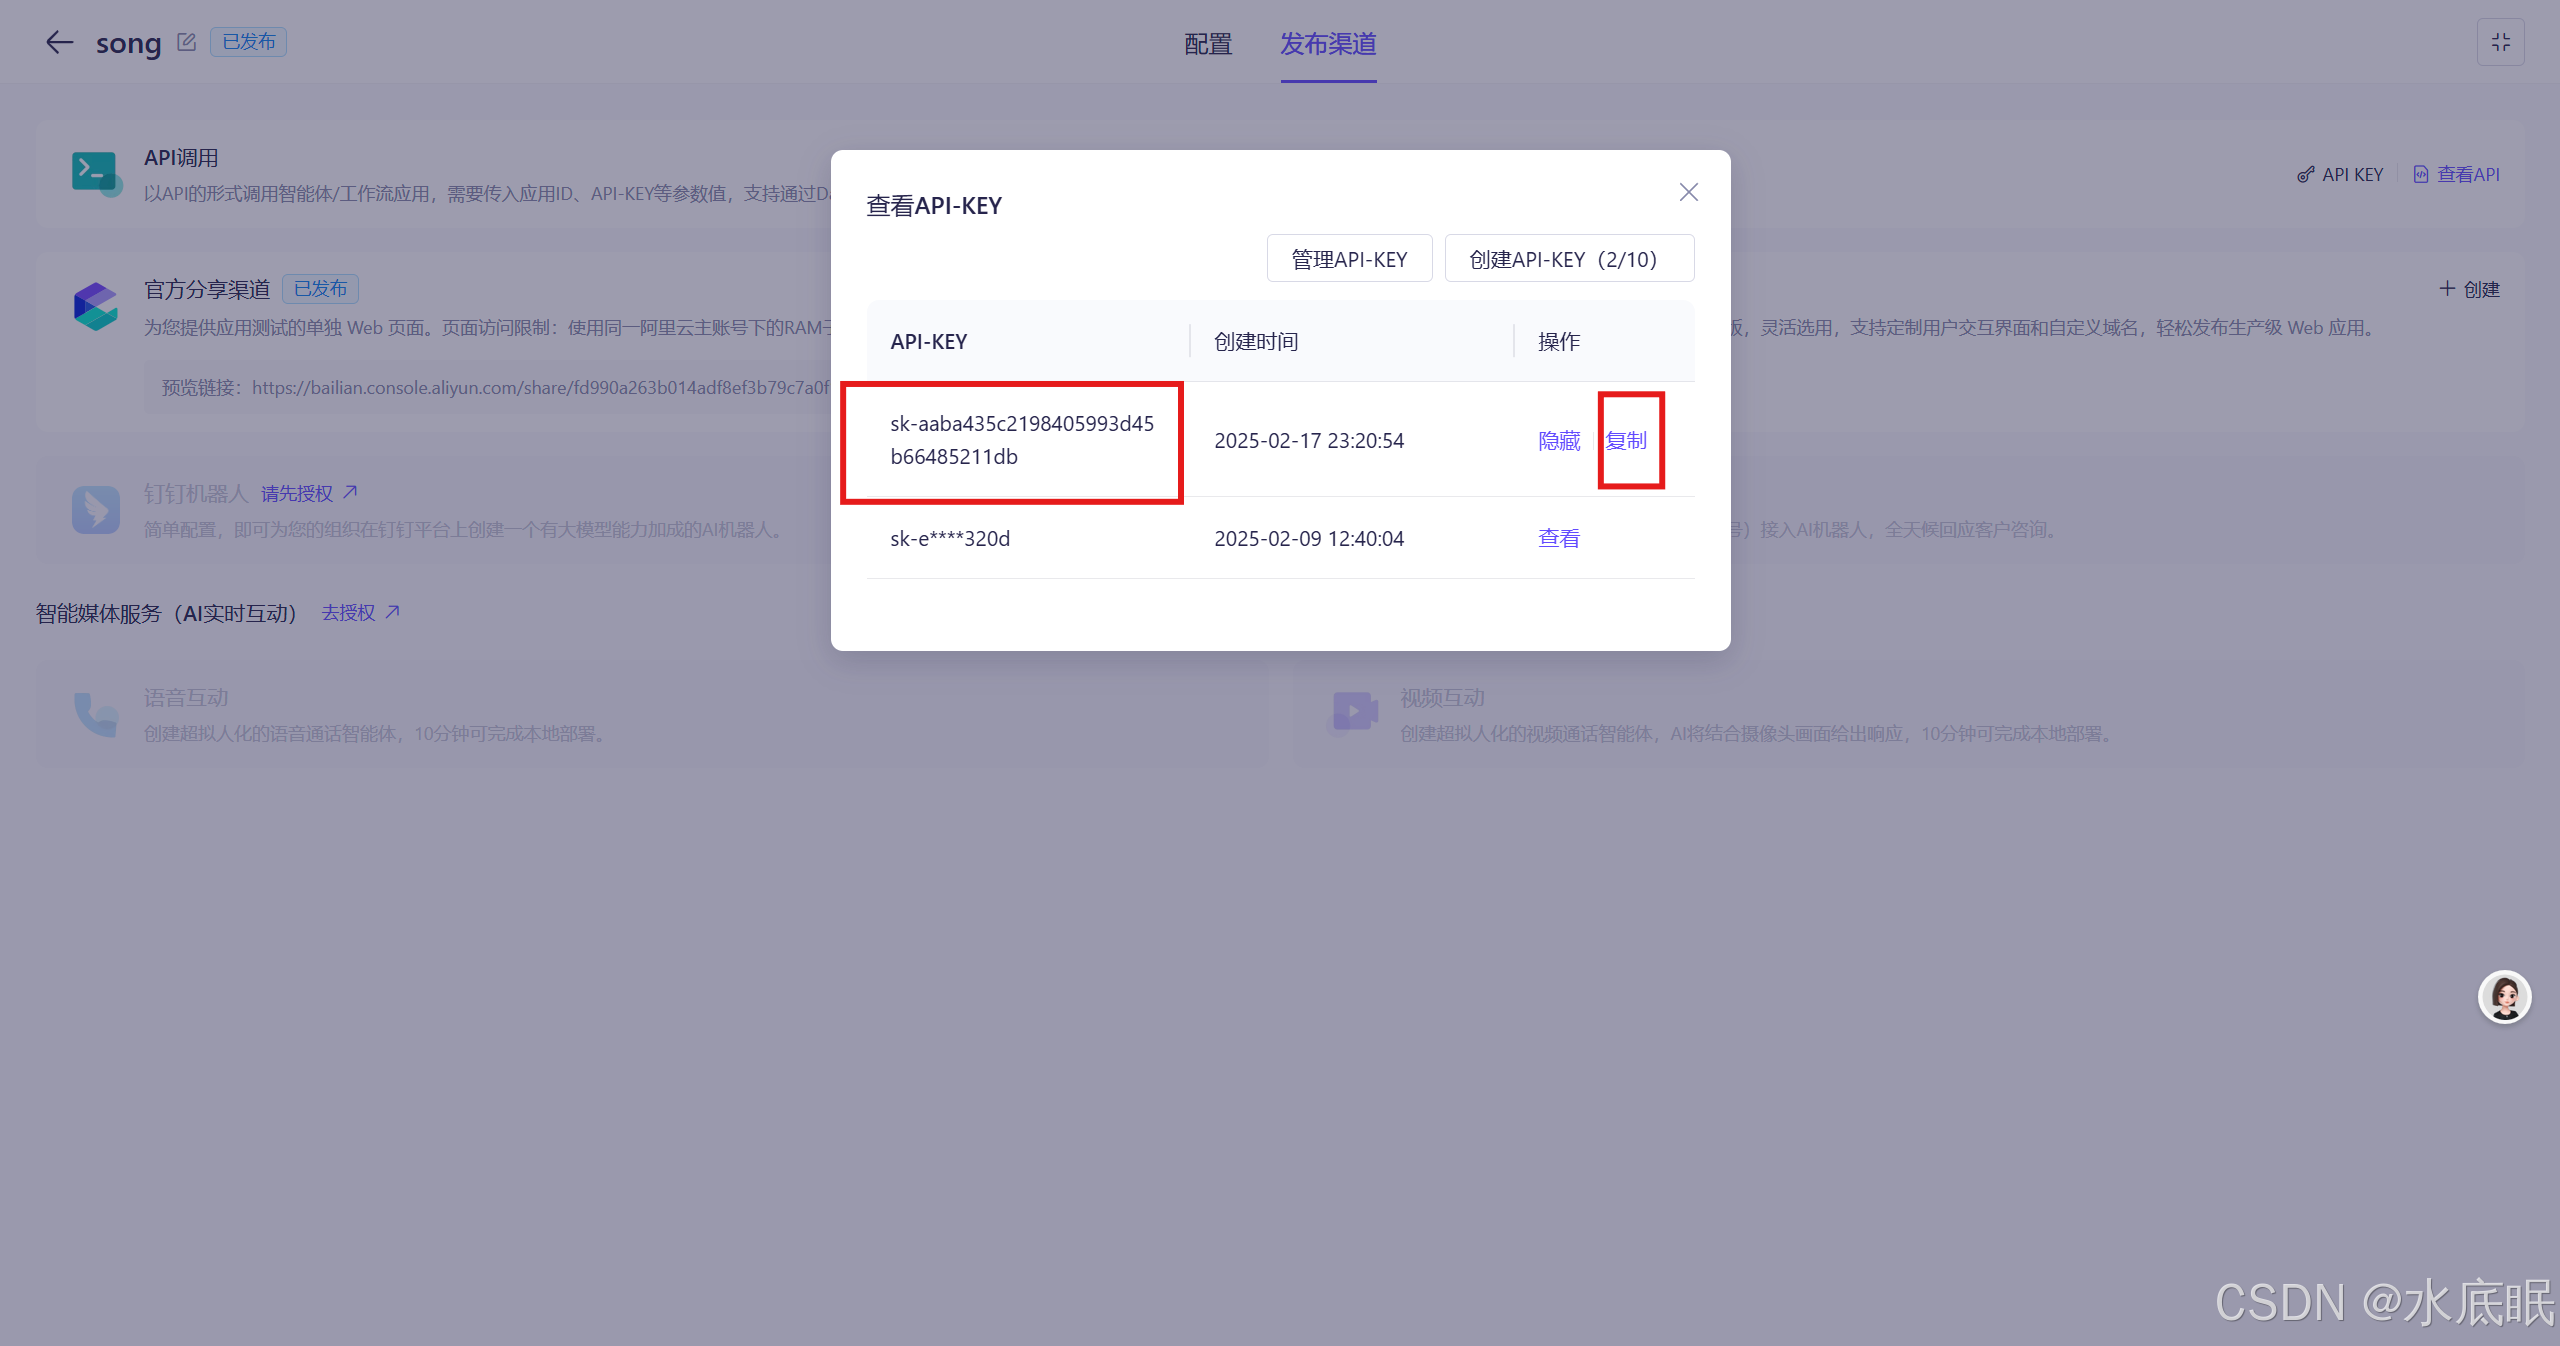The image size is (2560, 1346).
Task: Select the 发布渠道 tab
Action: [x=1328, y=44]
